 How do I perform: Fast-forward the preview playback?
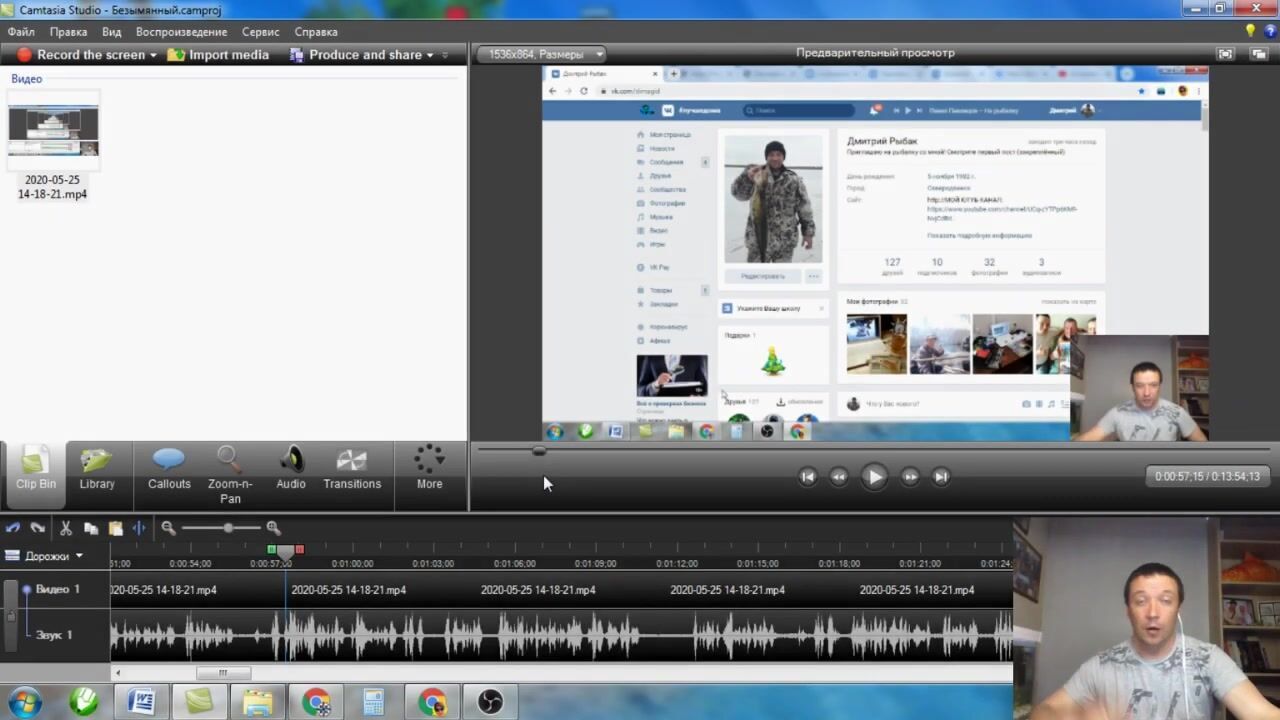tap(910, 477)
